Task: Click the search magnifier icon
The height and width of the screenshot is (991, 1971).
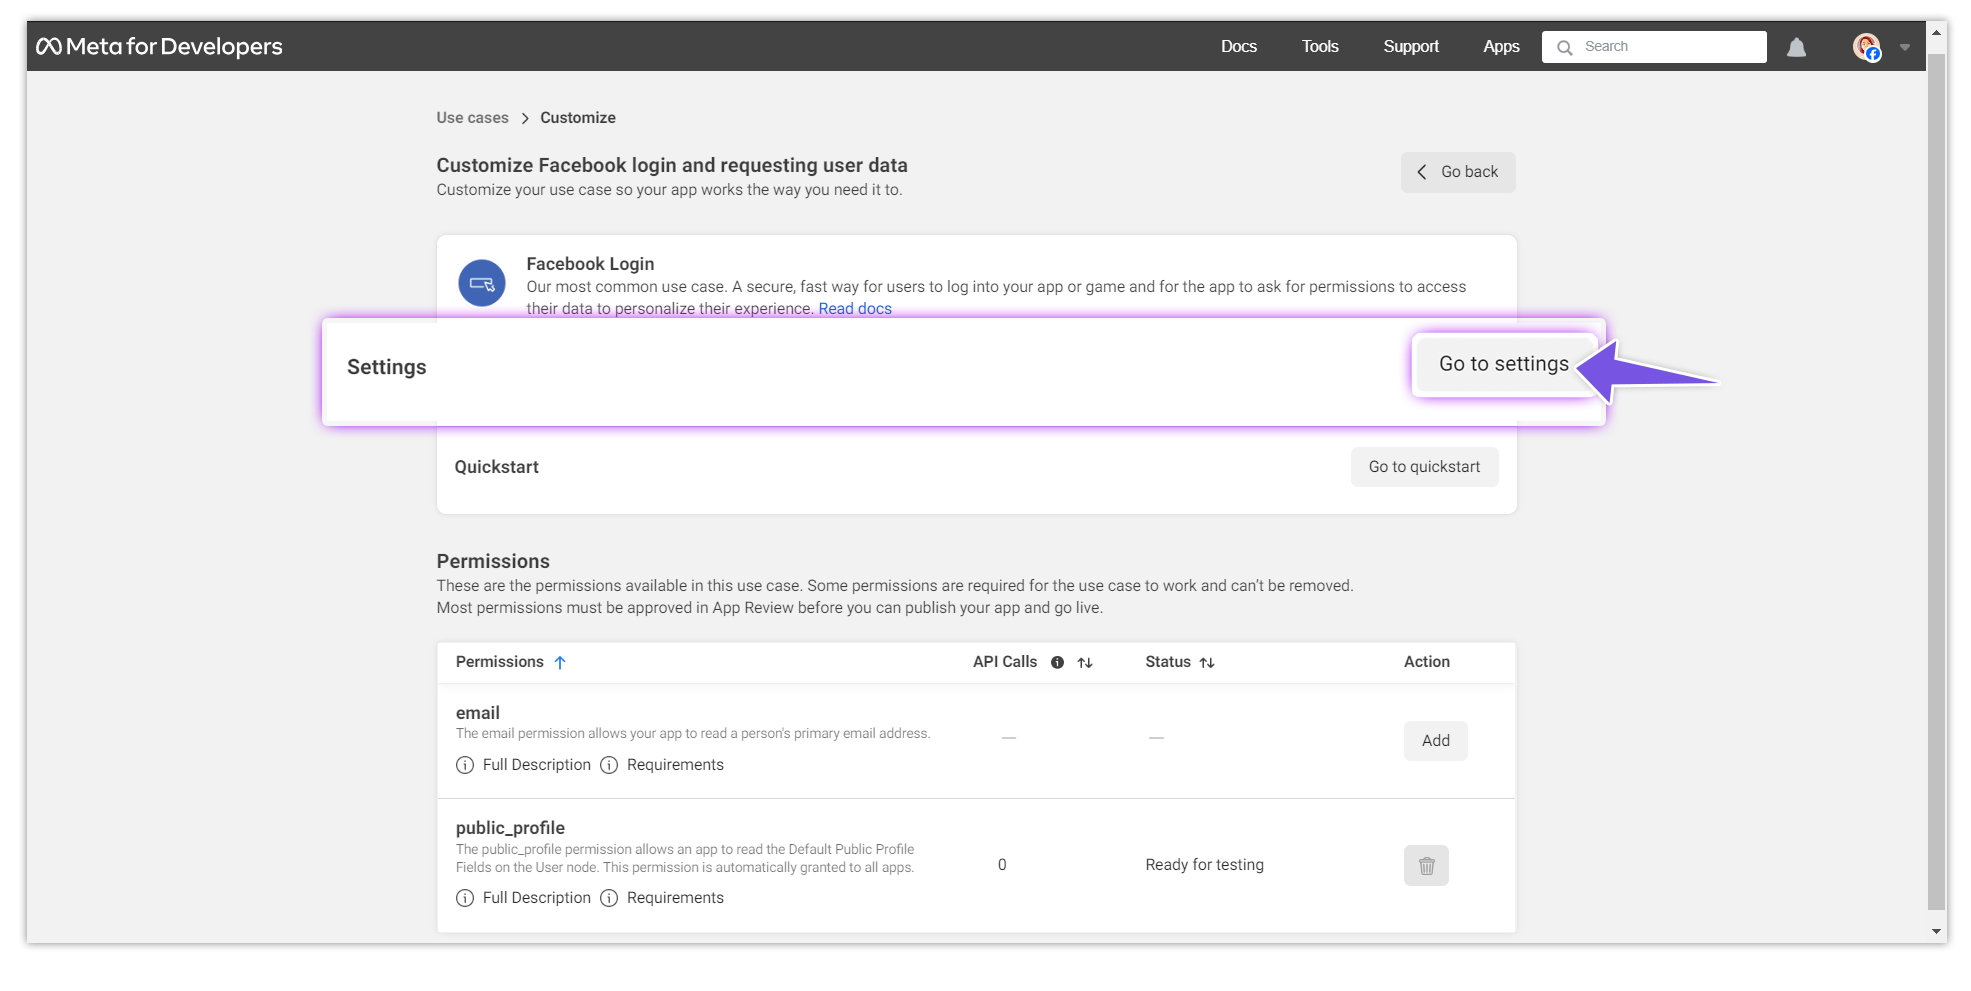Action: pos(1565,46)
